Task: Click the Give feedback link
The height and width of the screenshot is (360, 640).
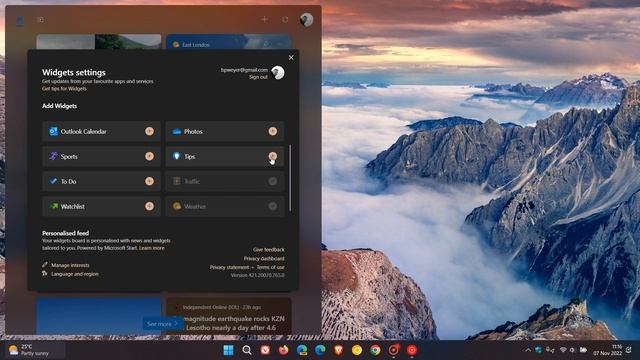Action: [x=269, y=249]
